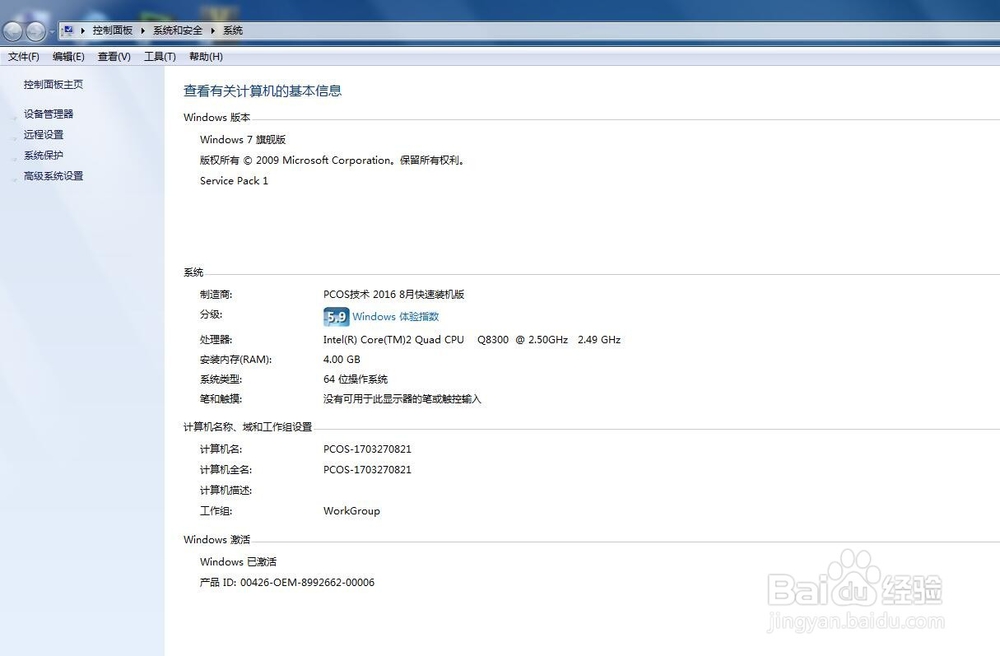Click the Service Pack 1 text
Image resolution: width=1000 pixels, height=656 pixels.
(234, 181)
